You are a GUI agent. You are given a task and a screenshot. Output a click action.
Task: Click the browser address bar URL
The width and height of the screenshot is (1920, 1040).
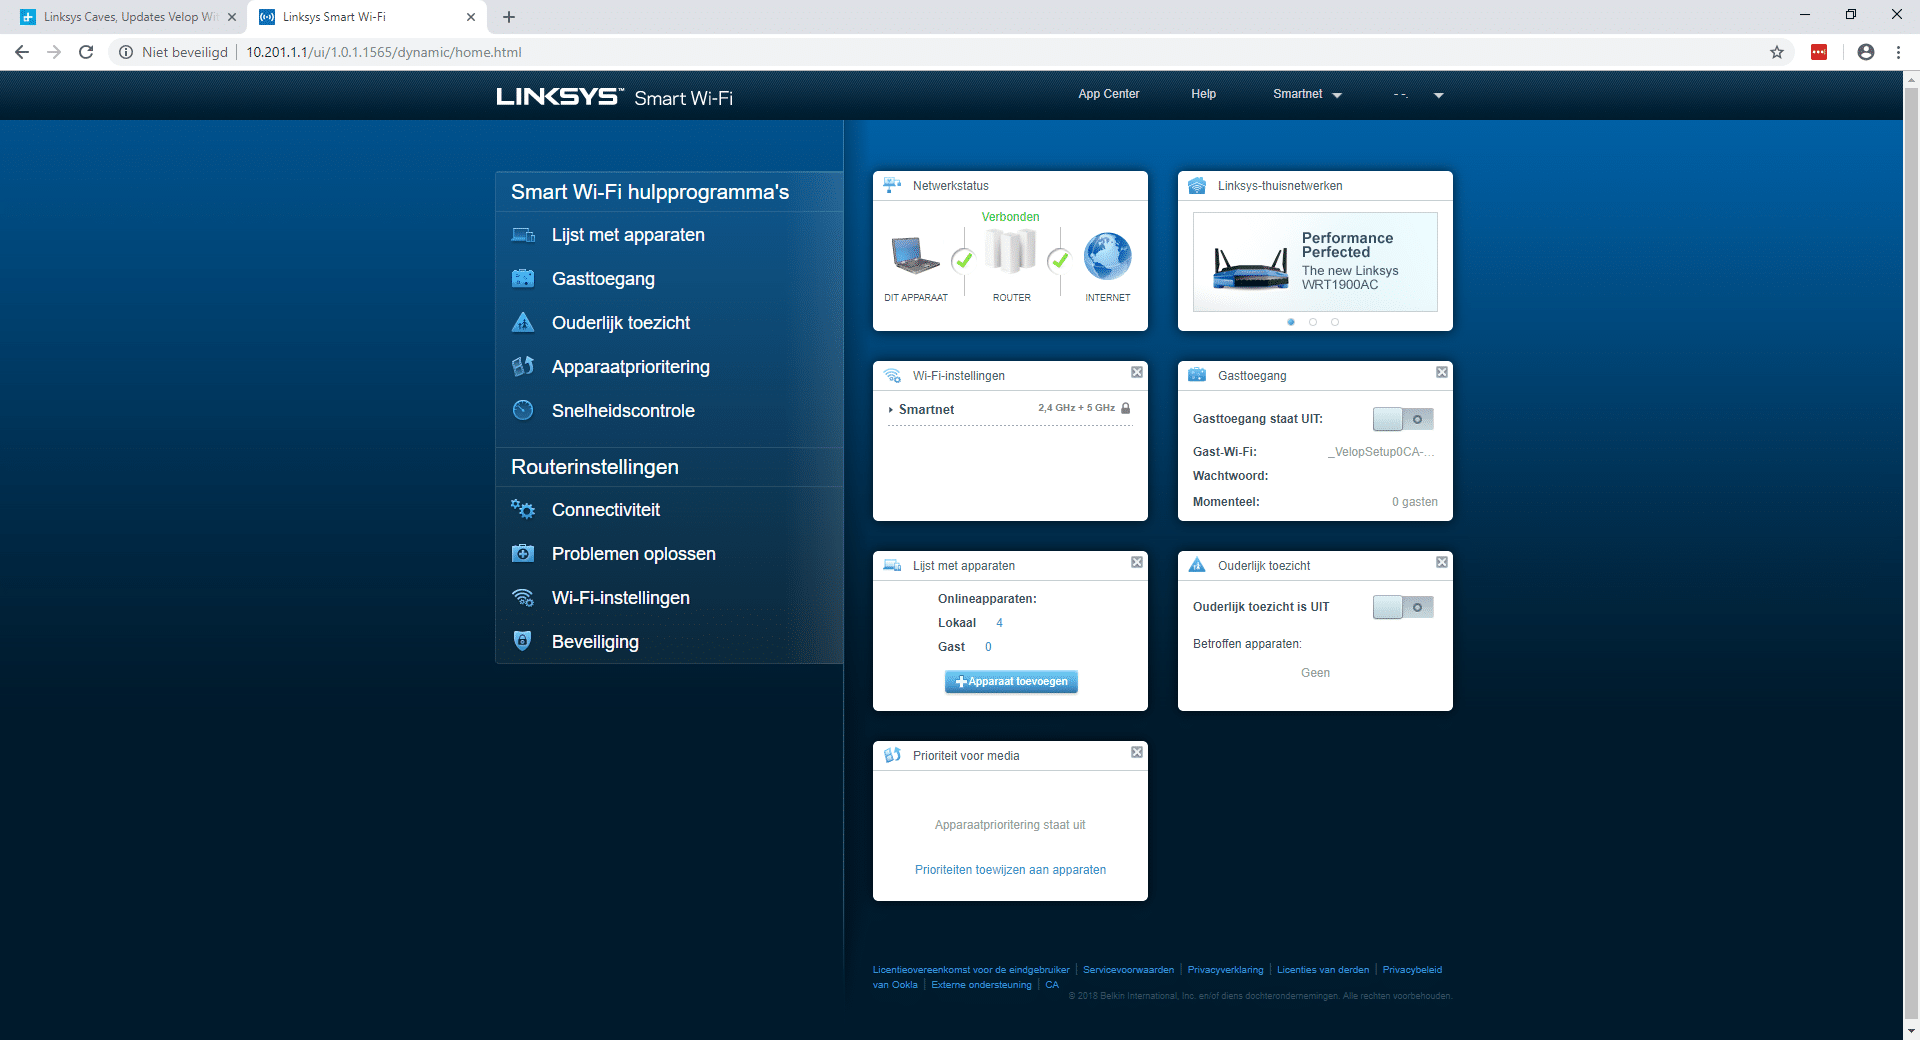pos(384,52)
